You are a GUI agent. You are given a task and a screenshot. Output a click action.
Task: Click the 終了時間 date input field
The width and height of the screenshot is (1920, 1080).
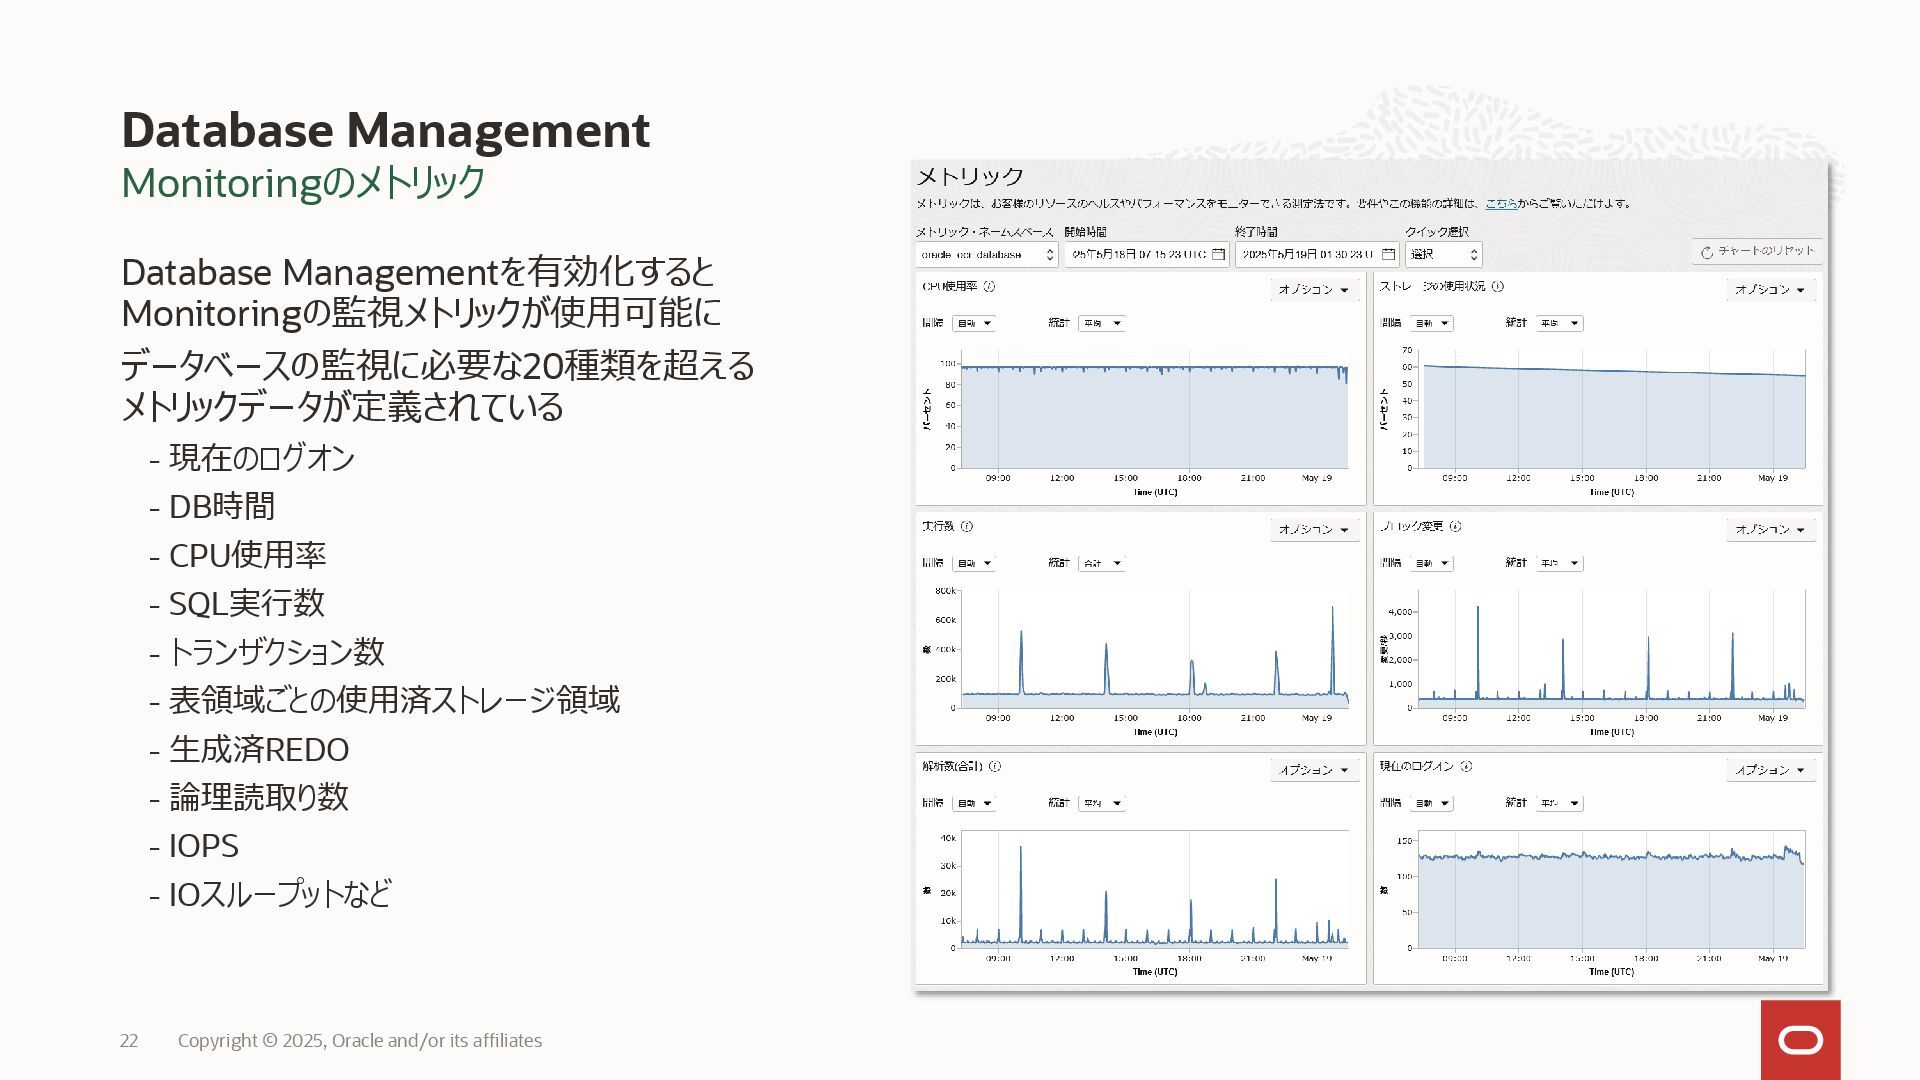[1305, 255]
